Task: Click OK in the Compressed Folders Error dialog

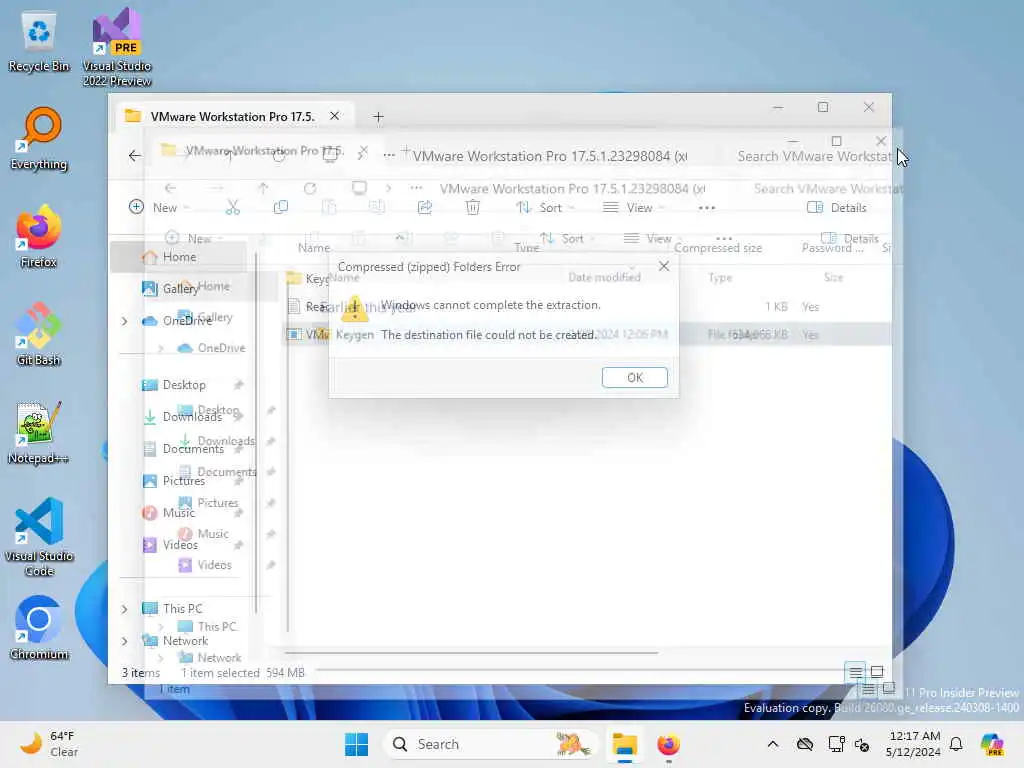Action: point(634,377)
